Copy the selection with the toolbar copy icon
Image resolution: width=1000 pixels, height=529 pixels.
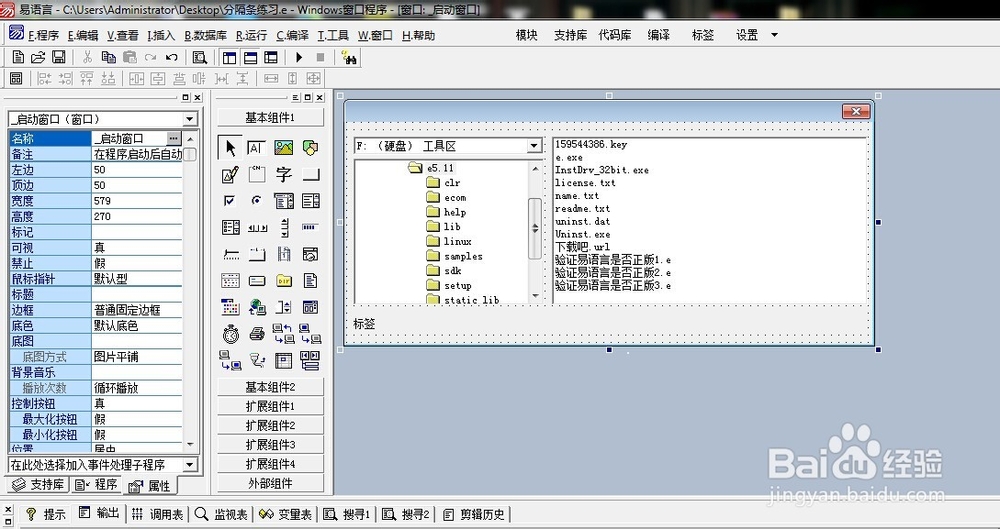pyautogui.click(x=108, y=57)
